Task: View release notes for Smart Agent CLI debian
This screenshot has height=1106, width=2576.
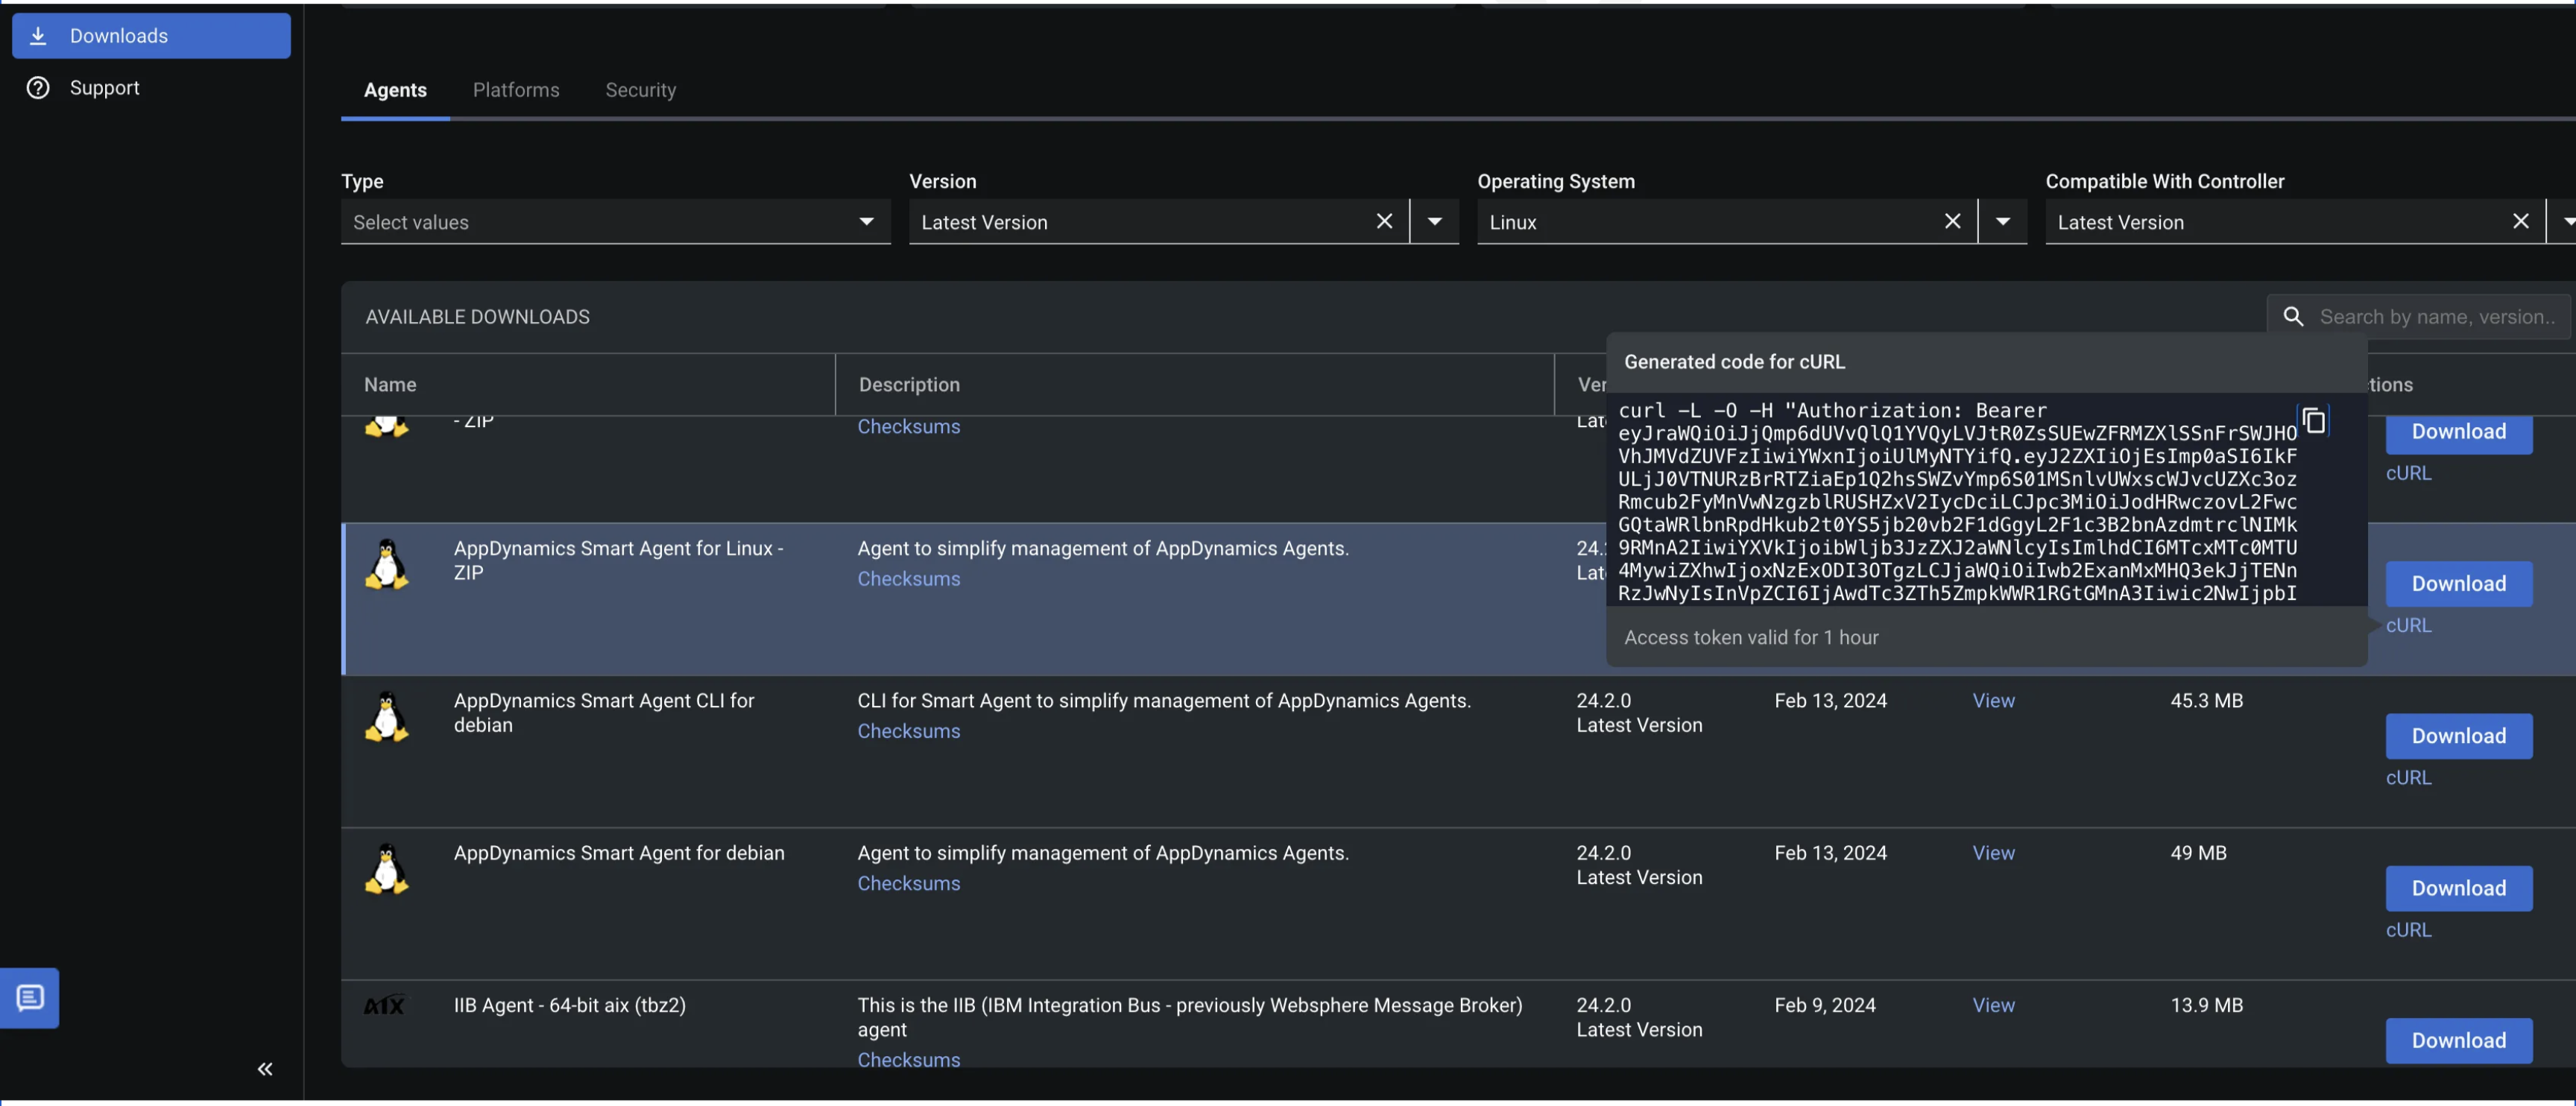Action: pyautogui.click(x=1993, y=701)
